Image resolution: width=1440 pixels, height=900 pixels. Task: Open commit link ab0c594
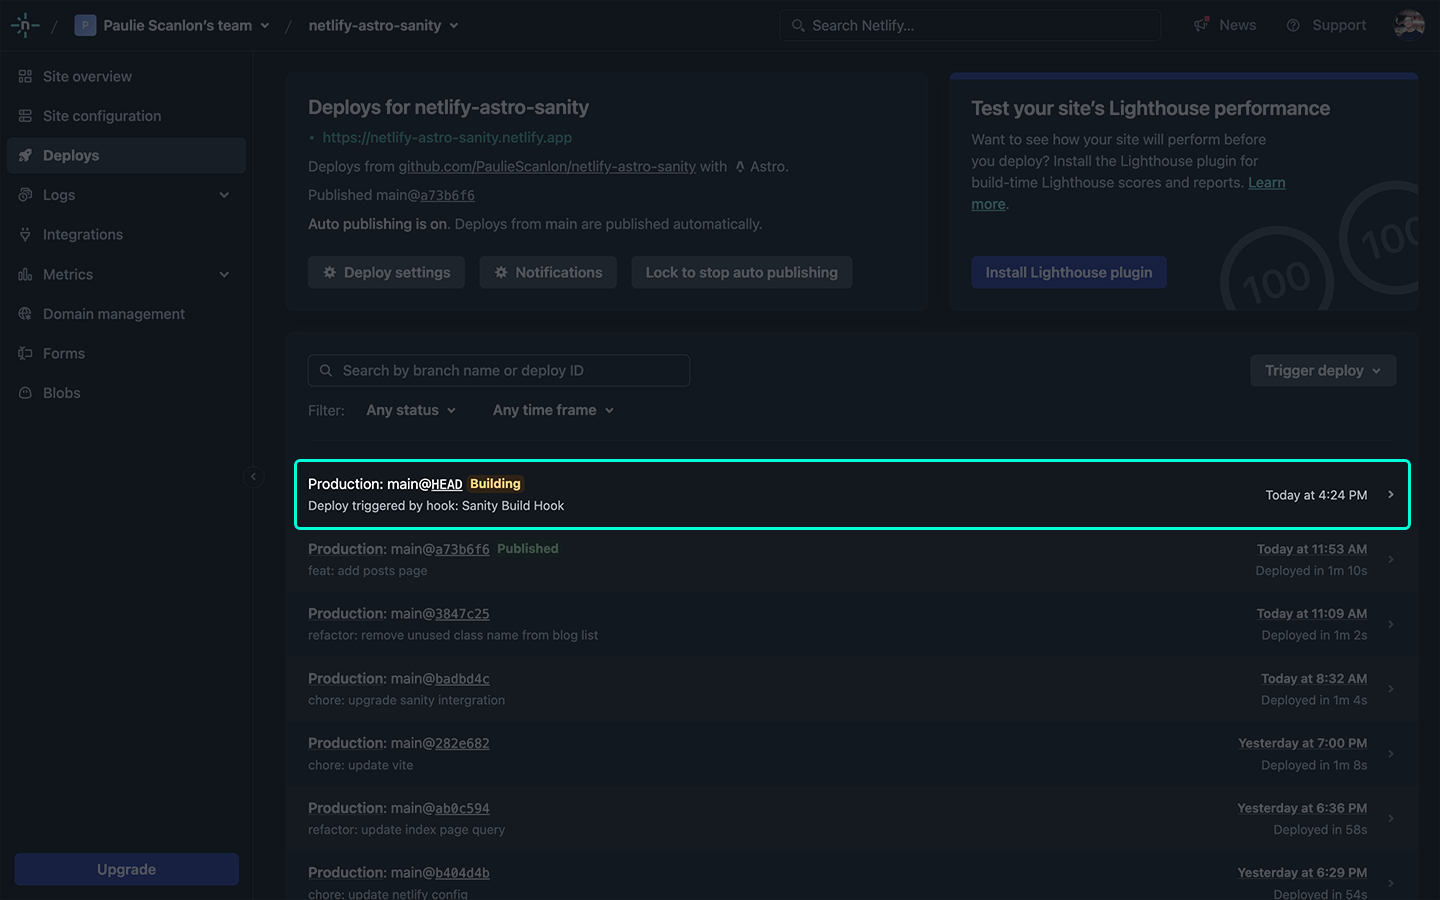[462, 808]
